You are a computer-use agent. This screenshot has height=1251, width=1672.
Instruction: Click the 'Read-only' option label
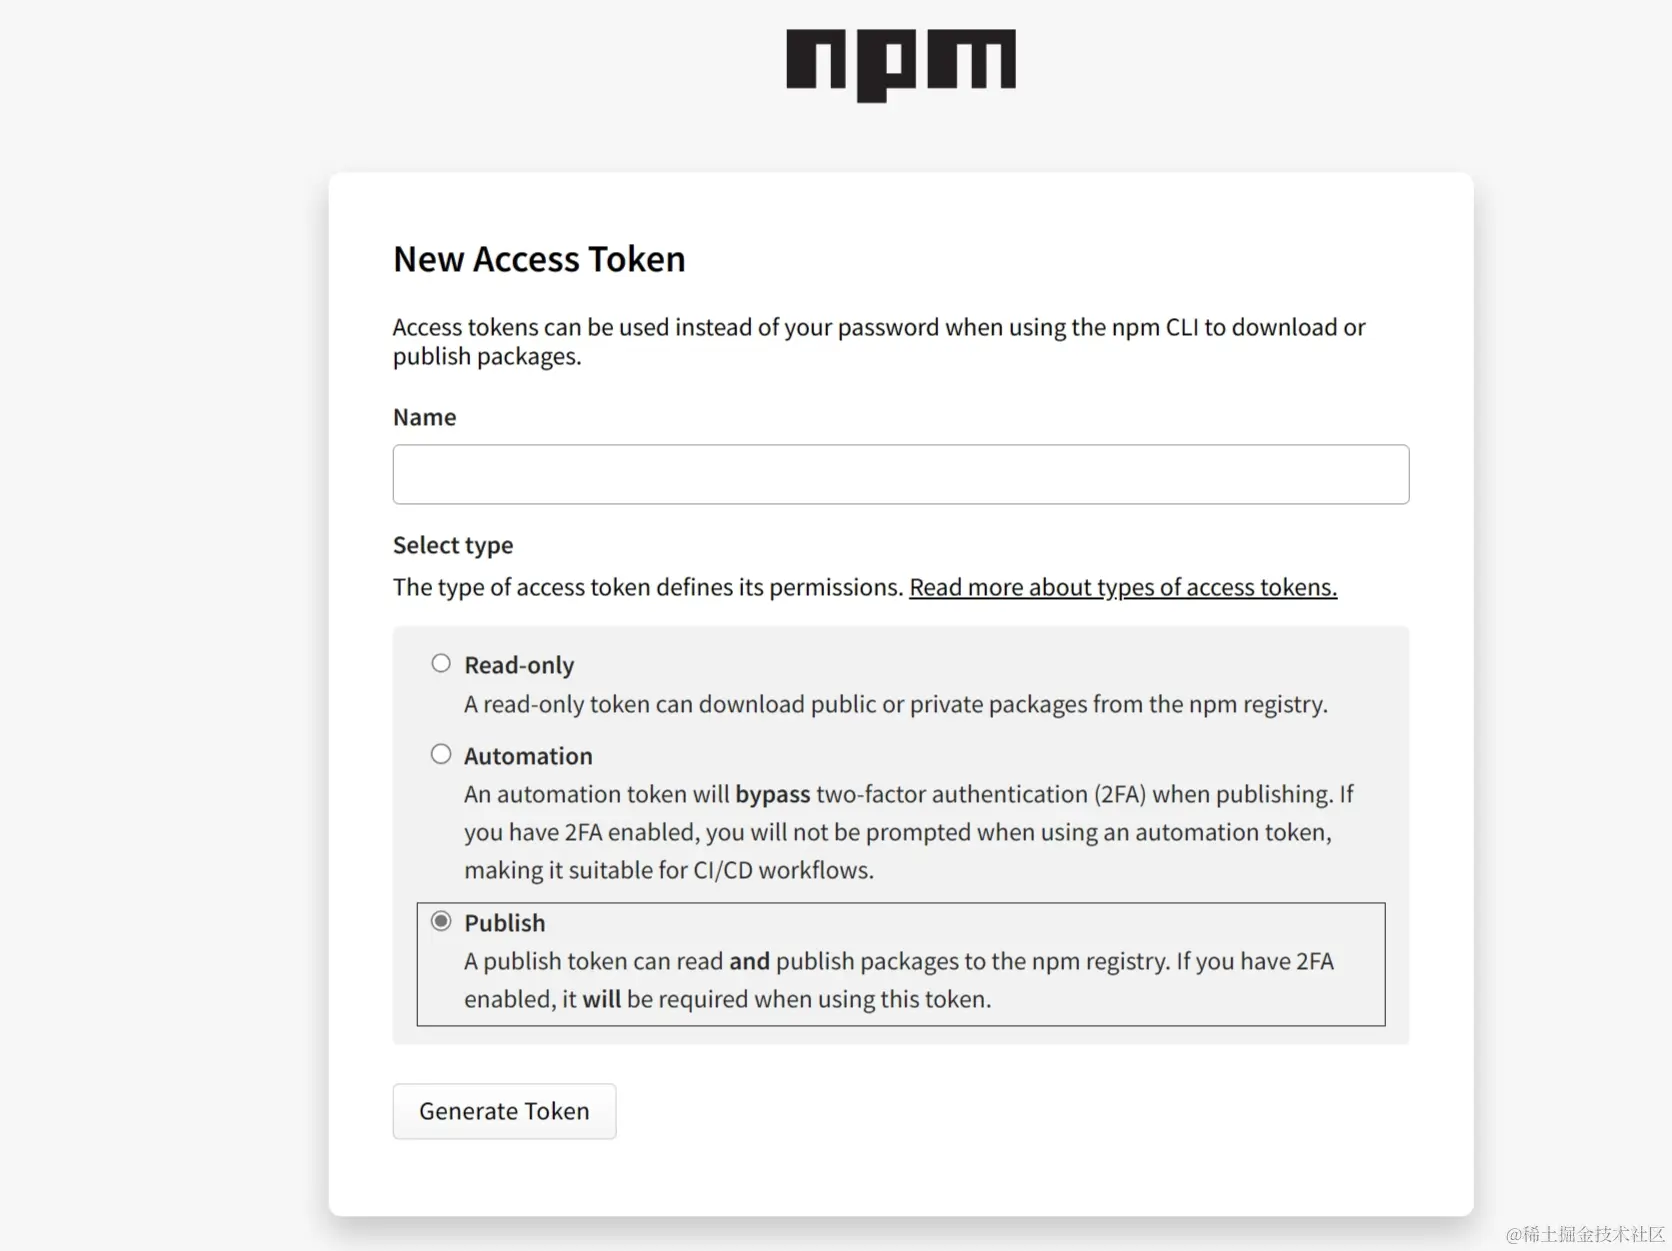point(519,665)
